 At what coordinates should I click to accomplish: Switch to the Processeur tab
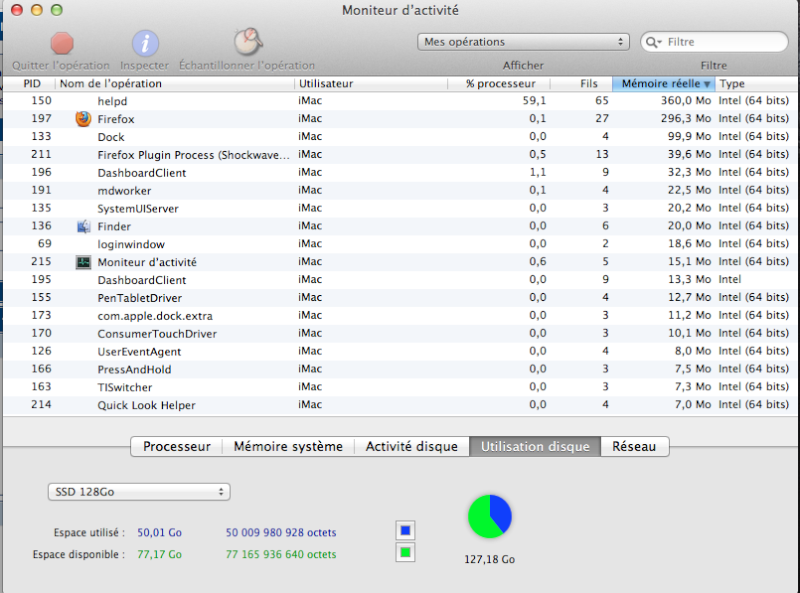(x=177, y=447)
